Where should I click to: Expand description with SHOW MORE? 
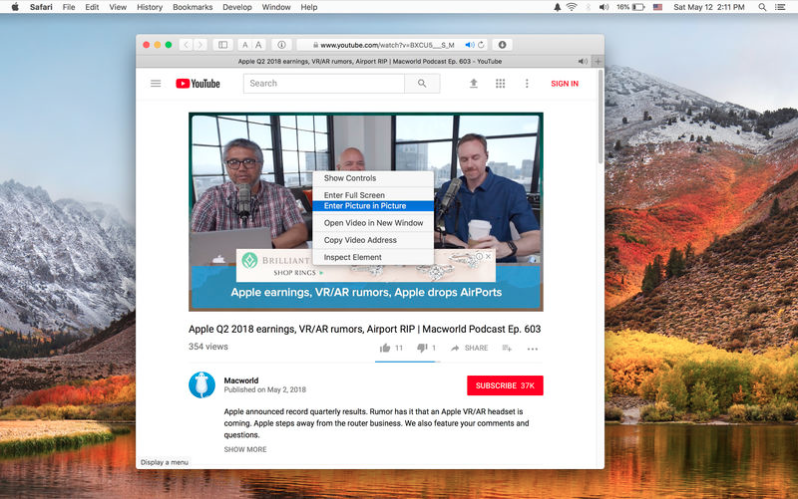pos(245,450)
